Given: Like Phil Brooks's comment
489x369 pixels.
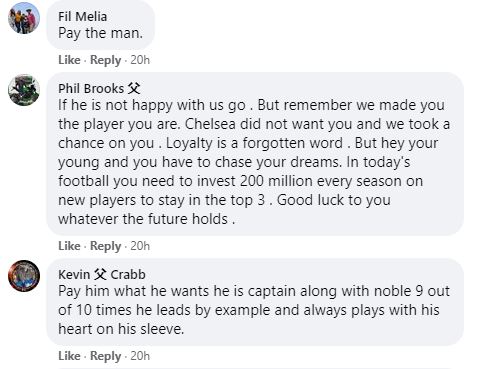Looking at the screenshot, I should click(x=69, y=246).
